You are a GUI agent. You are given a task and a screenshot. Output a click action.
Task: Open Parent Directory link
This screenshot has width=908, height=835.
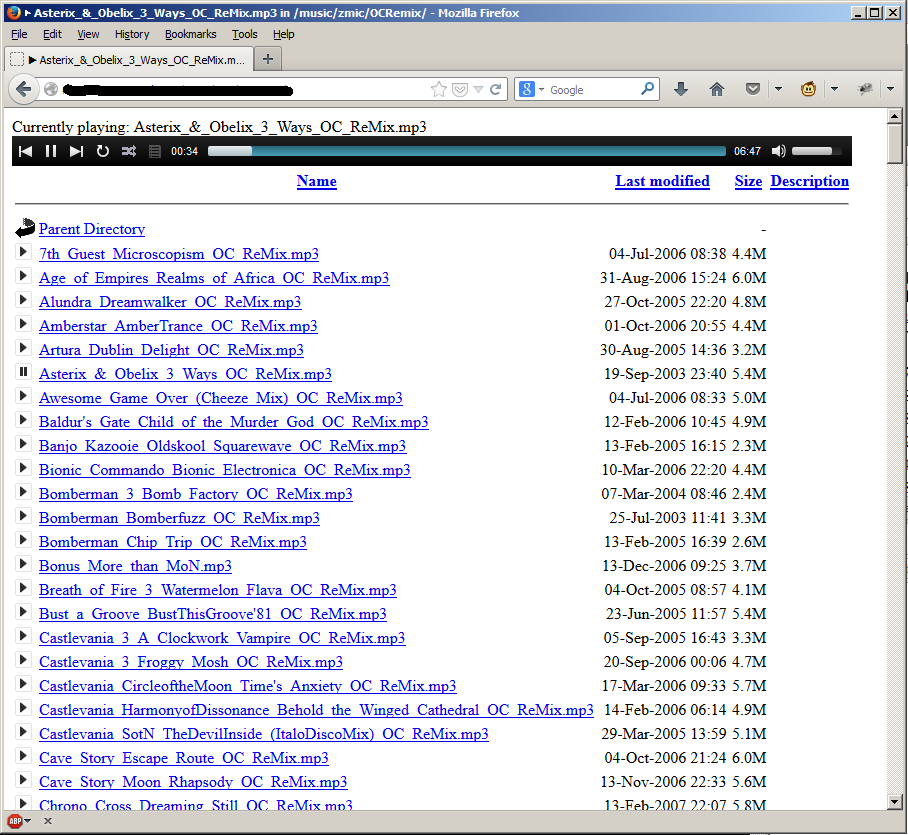[x=92, y=229]
